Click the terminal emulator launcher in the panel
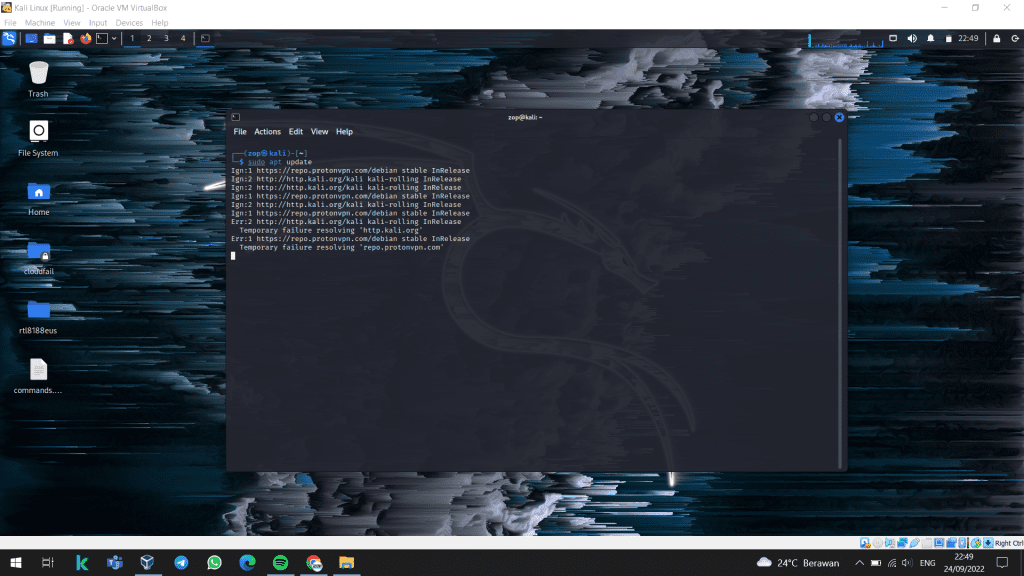Viewport: 1024px width, 576px height. 101,38
